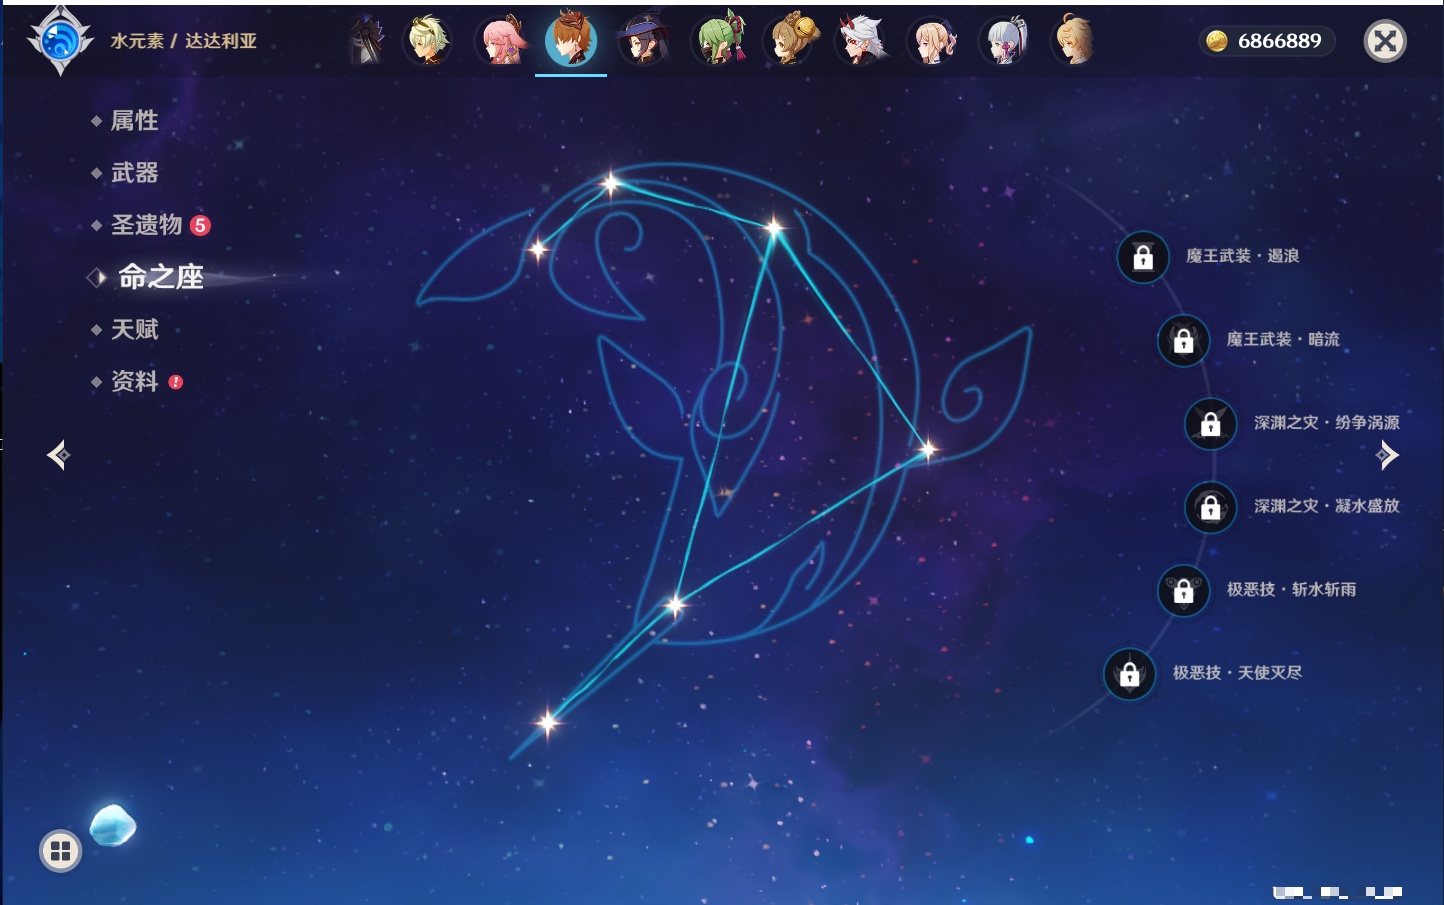The image size is (1444, 905).
Task: Click the lock icon for 深渊之灾·凝水盛放
Action: click(1210, 507)
